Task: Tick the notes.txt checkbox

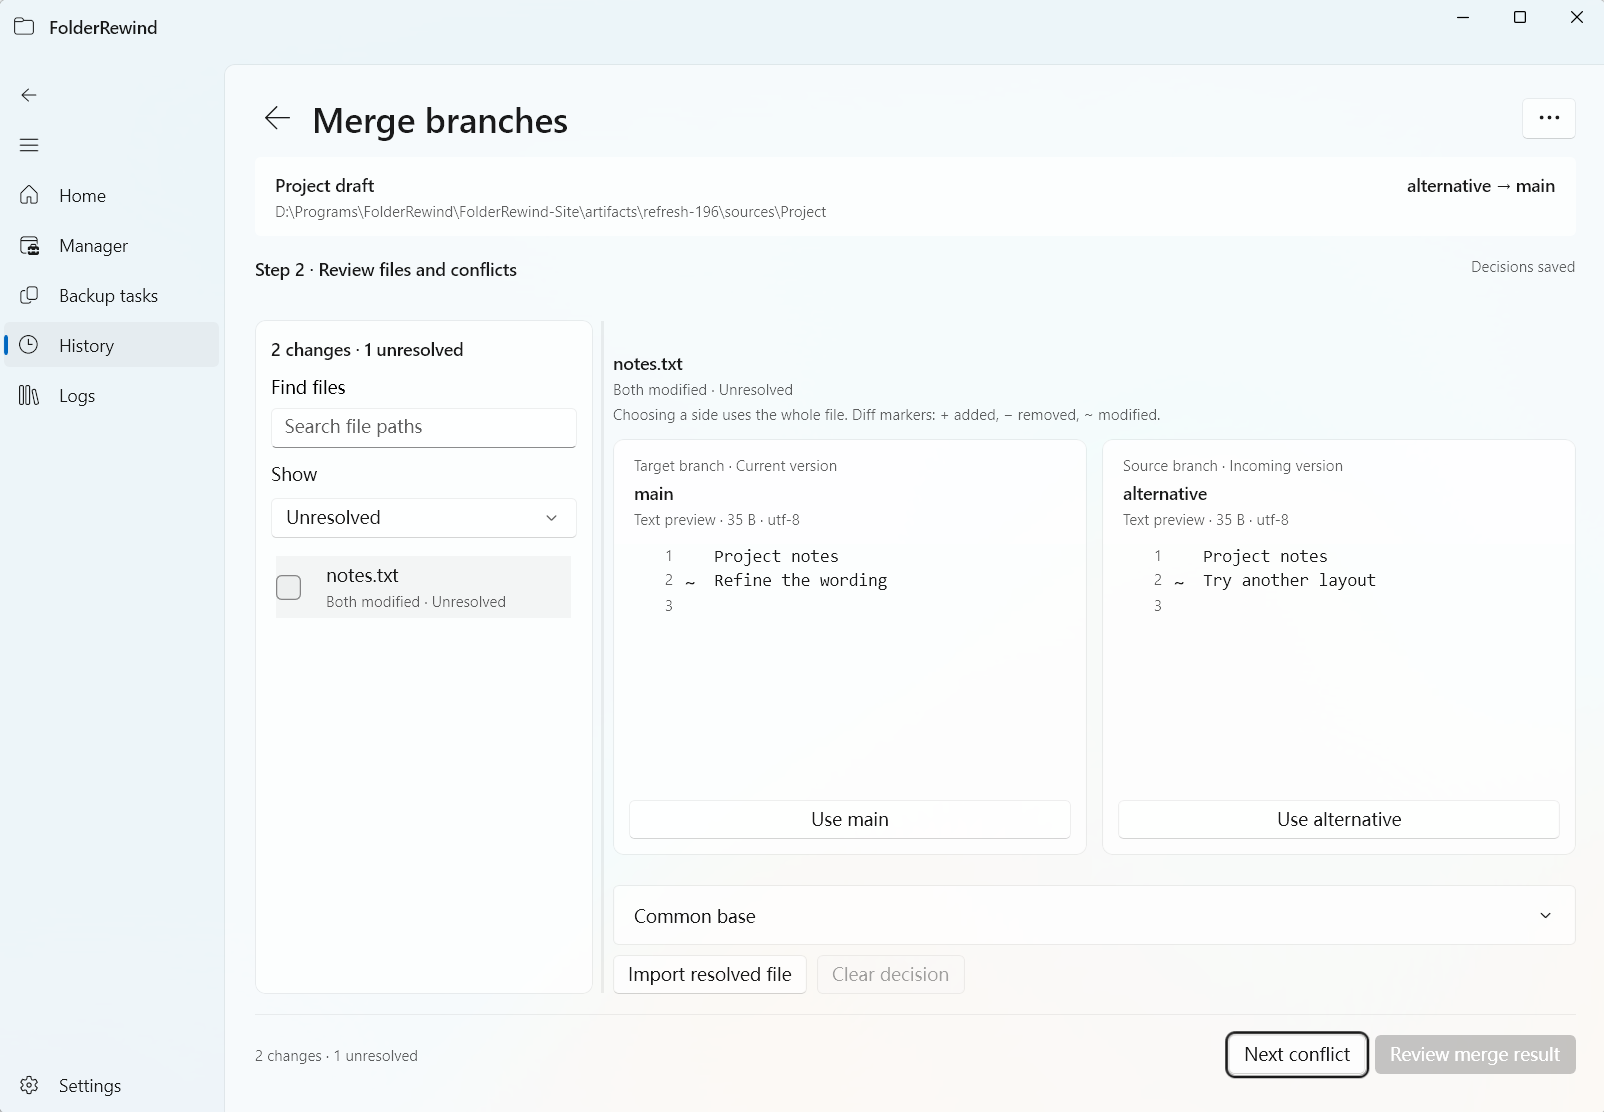Action: 288,587
